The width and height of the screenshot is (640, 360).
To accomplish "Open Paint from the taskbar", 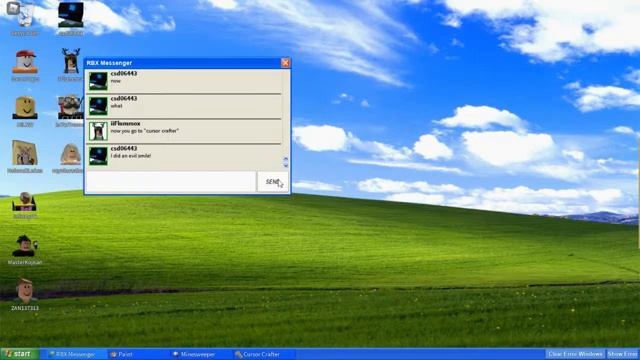I will click(x=139, y=354).
